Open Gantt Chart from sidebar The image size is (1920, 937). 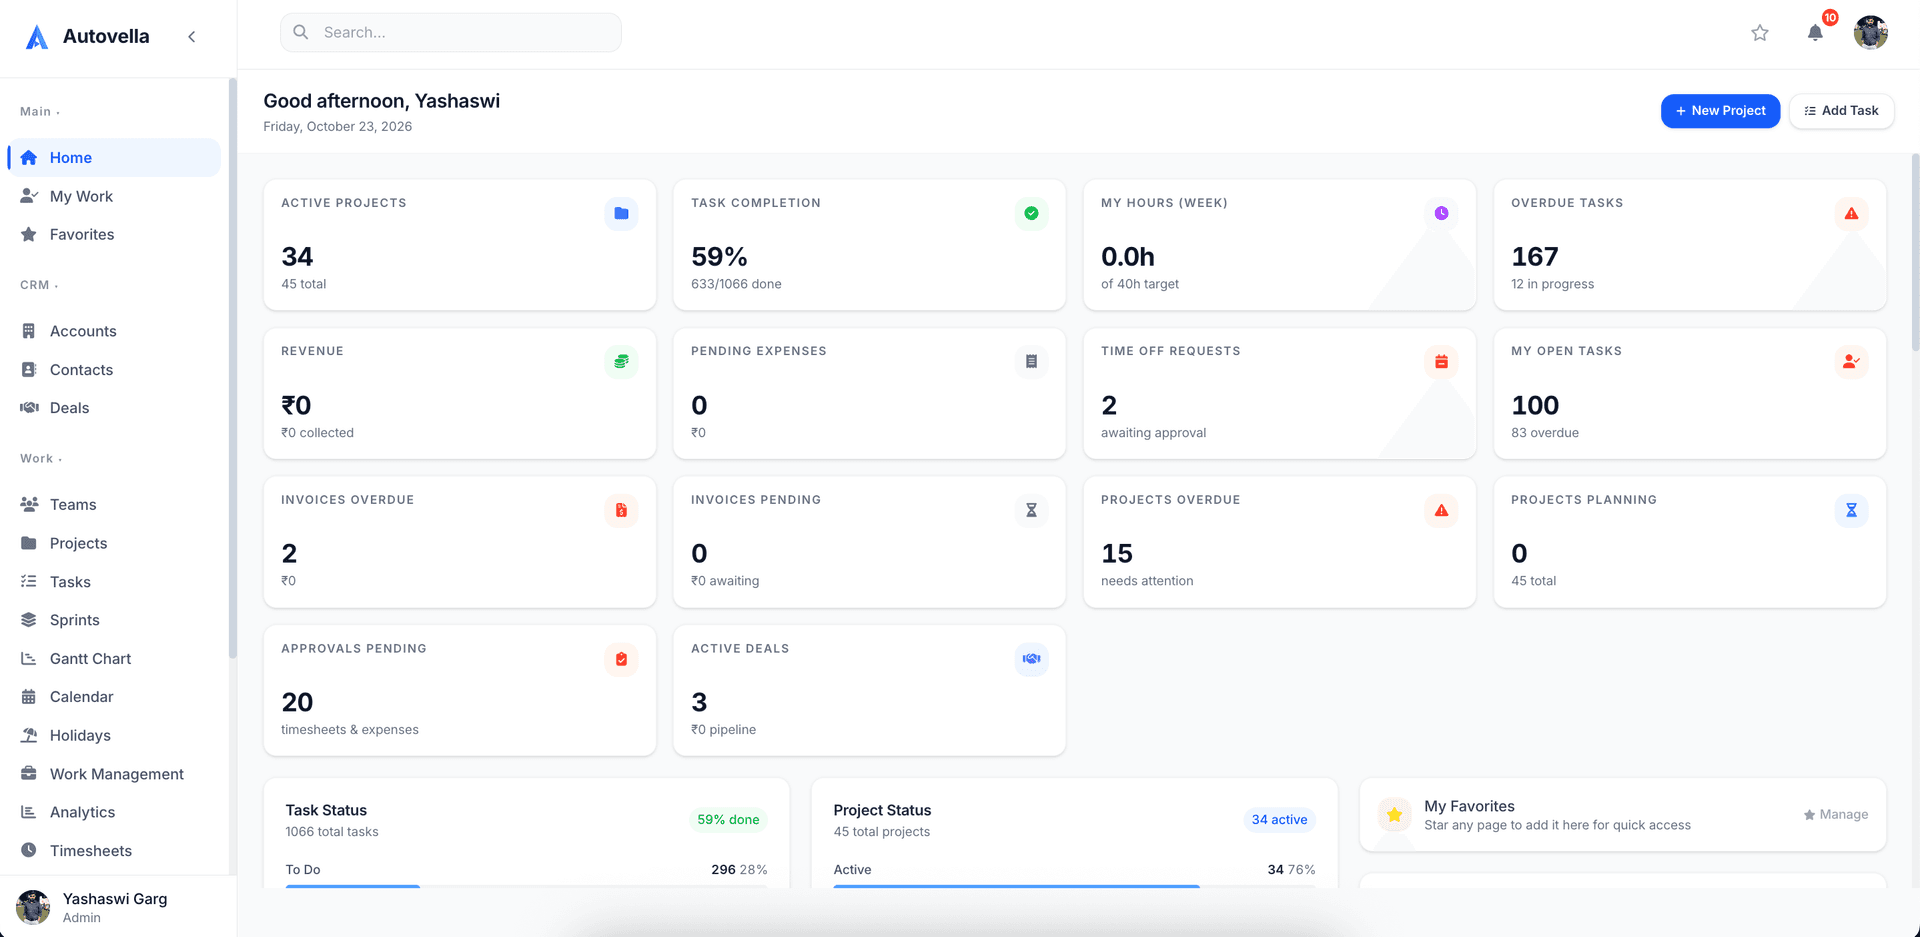coord(114,659)
